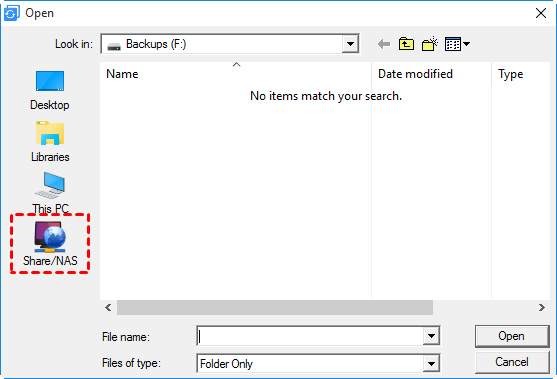Click the Open button
557x379 pixels.
tap(512, 336)
